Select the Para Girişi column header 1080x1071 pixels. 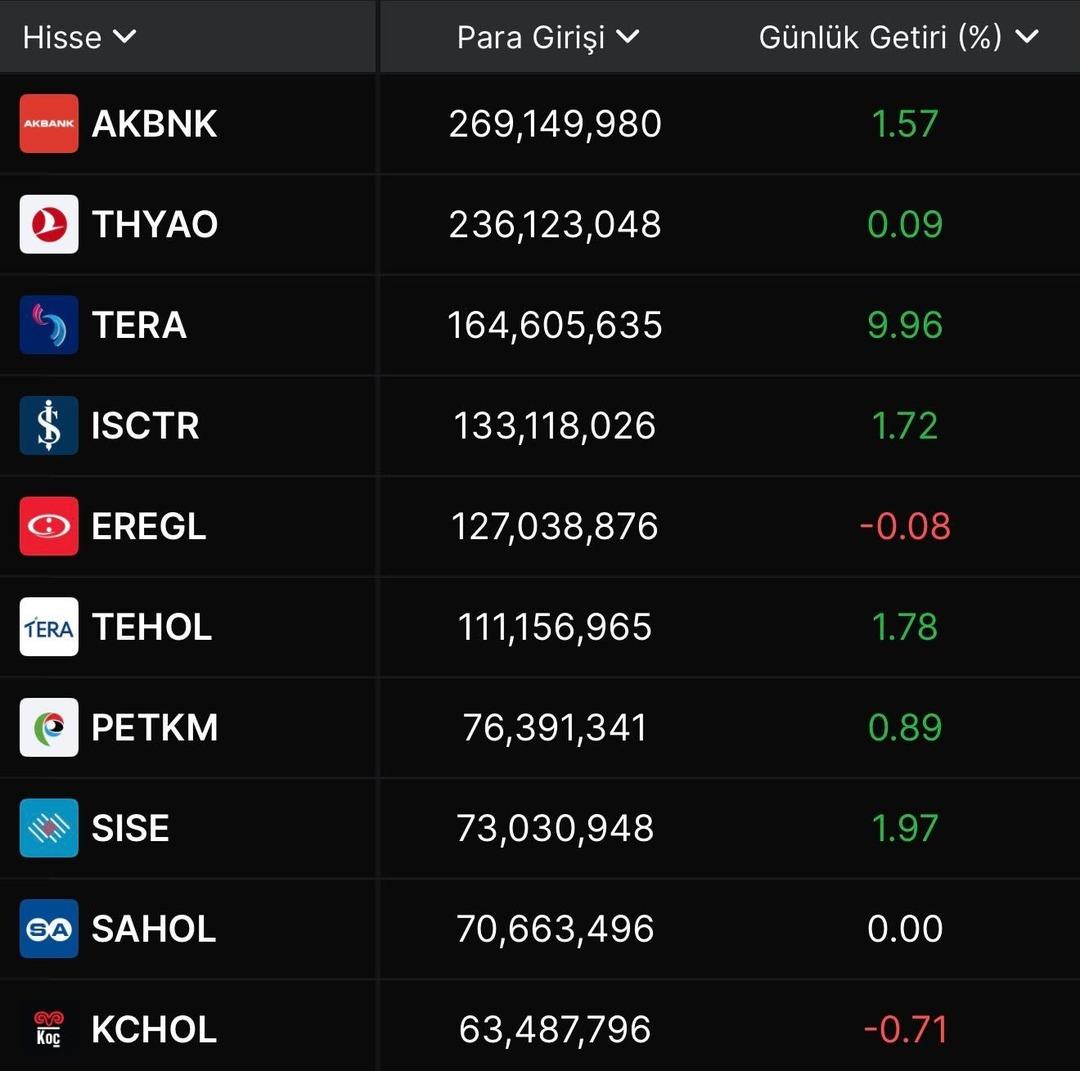531,37
